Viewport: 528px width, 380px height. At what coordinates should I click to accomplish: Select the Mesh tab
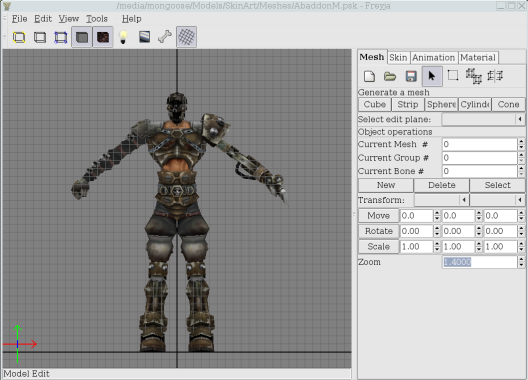pyautogui.click(x=372, y=57)
